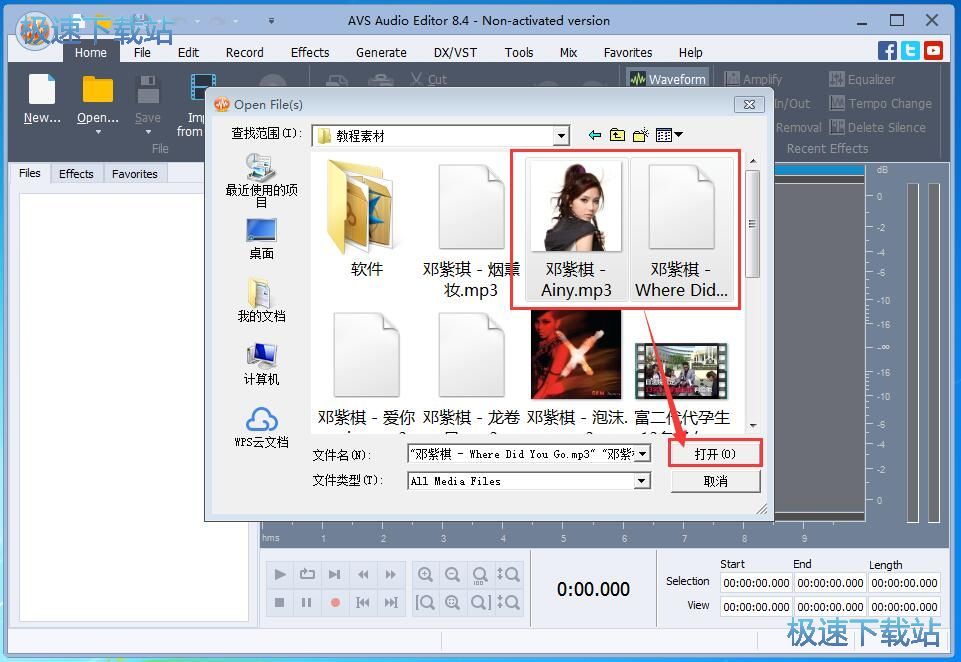The height and width of the screenshot is (662, 961).
Task: Click the red Record button
Action: [335, 603]
